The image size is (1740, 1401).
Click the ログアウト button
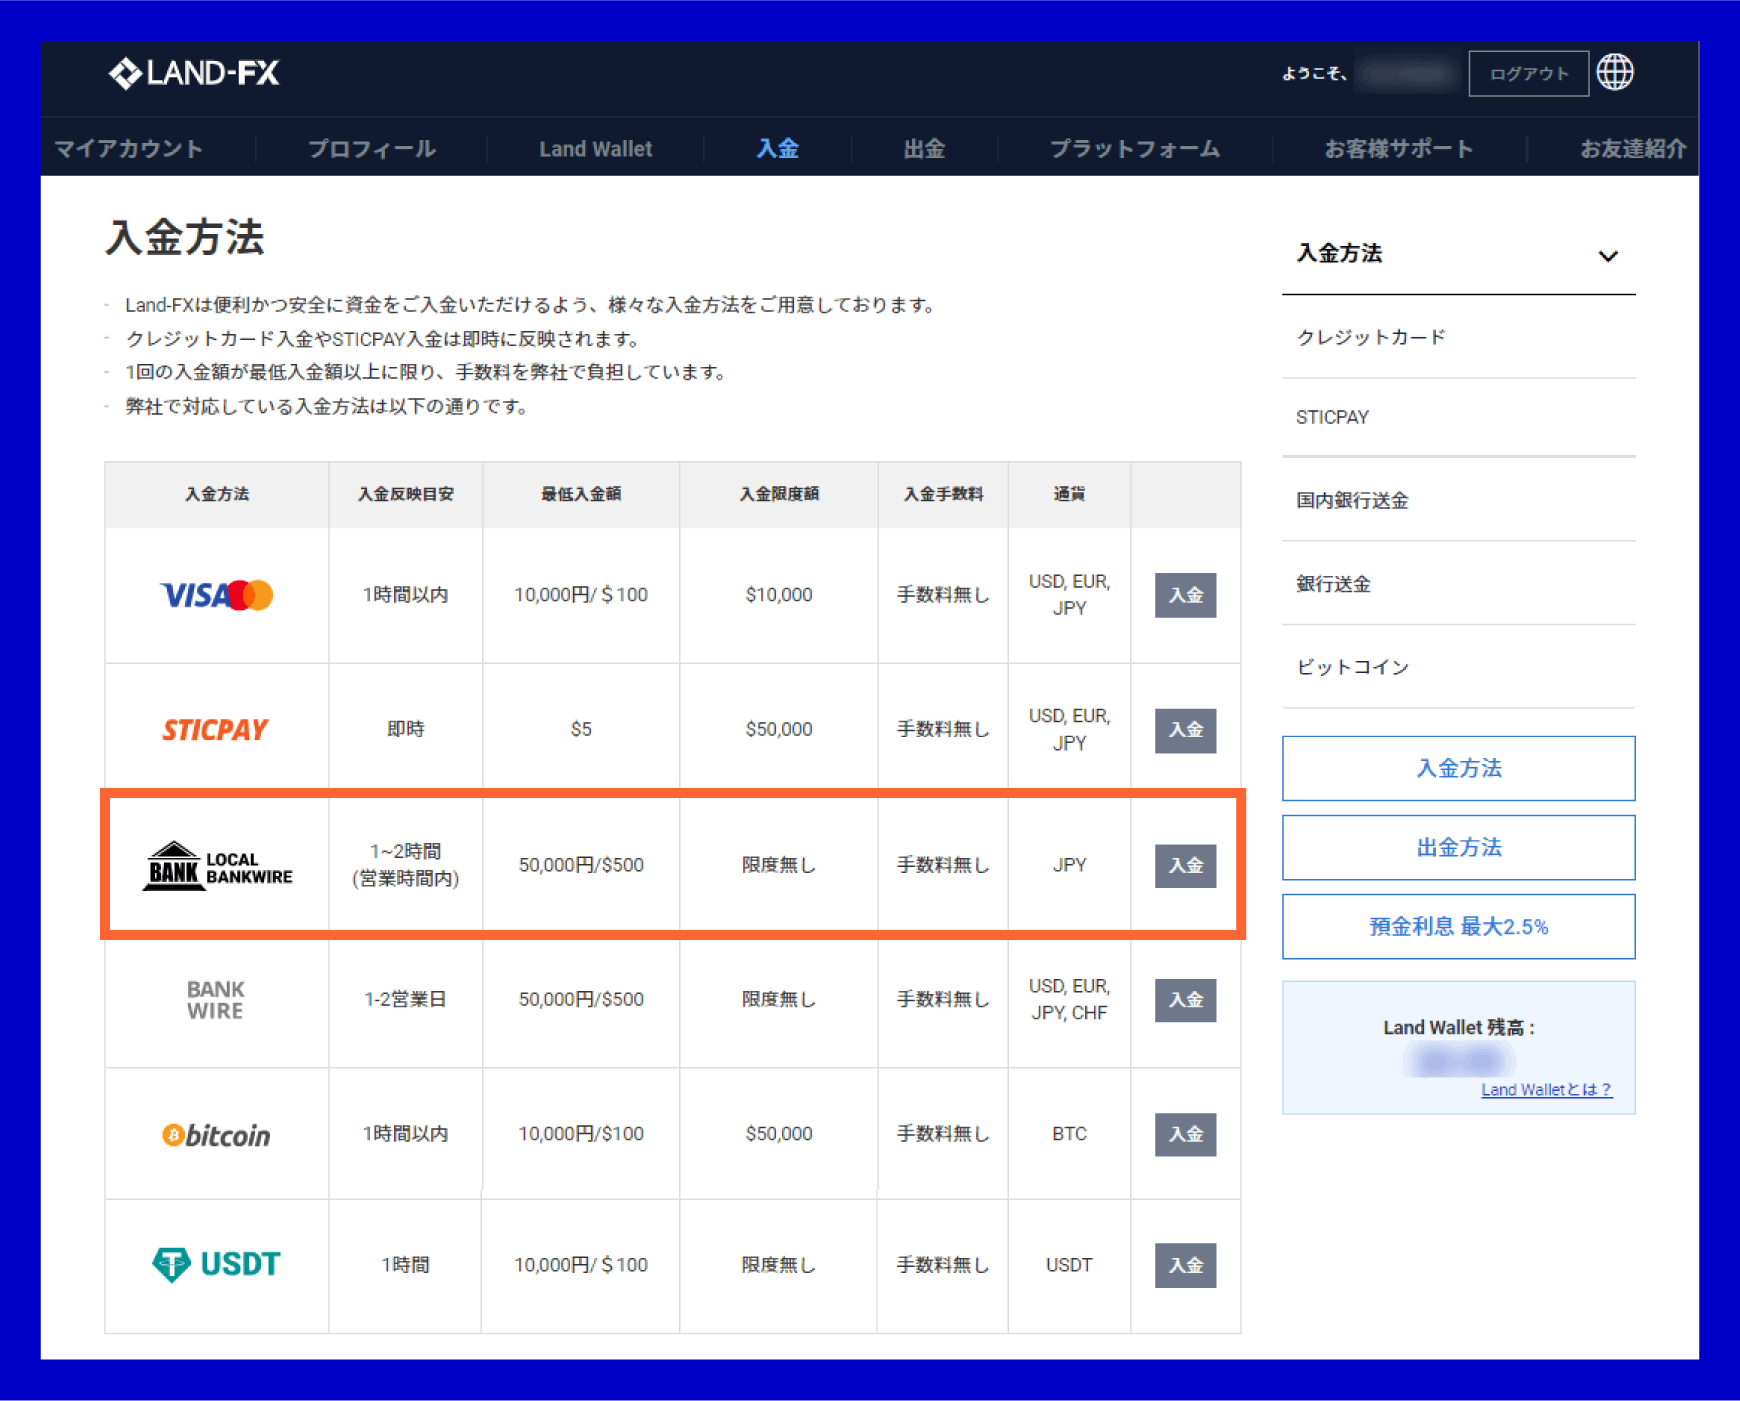(x=1529, y=74)
